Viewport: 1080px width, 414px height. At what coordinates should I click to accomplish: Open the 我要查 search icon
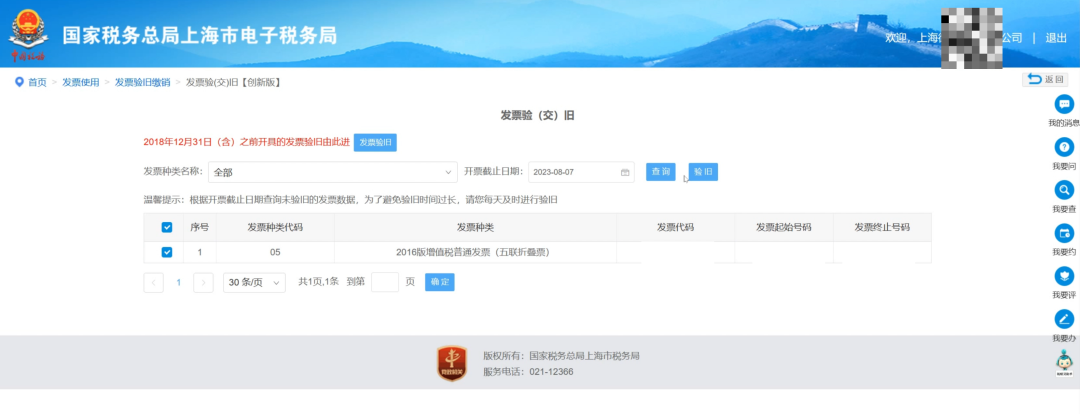(1064, 190)
